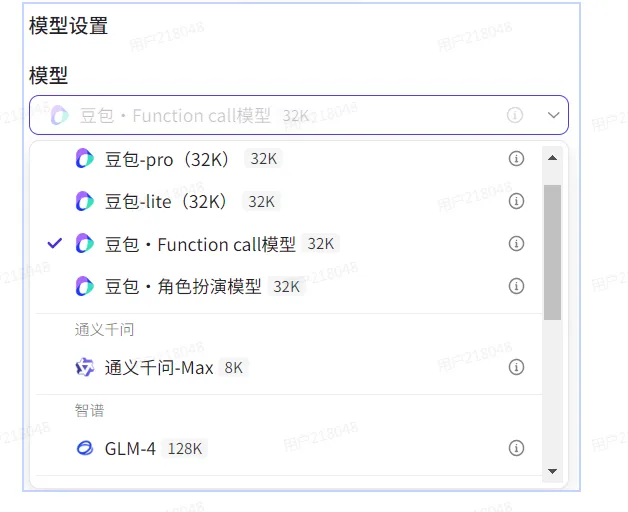The width and height of the screenshot is (628, 512).
Task: Click the 8K tag beside 通义千问-Max
Action: click(x=233, y=367)
